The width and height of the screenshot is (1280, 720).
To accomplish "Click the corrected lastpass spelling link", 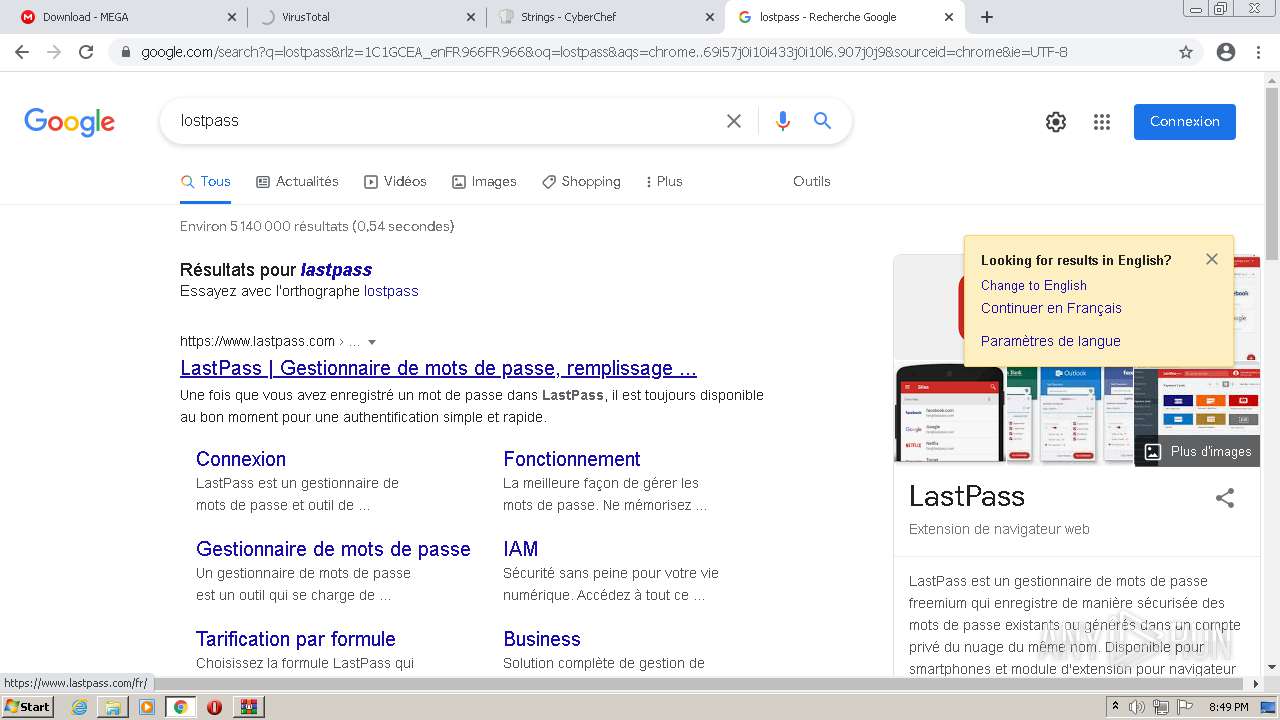I will [336, 269].
